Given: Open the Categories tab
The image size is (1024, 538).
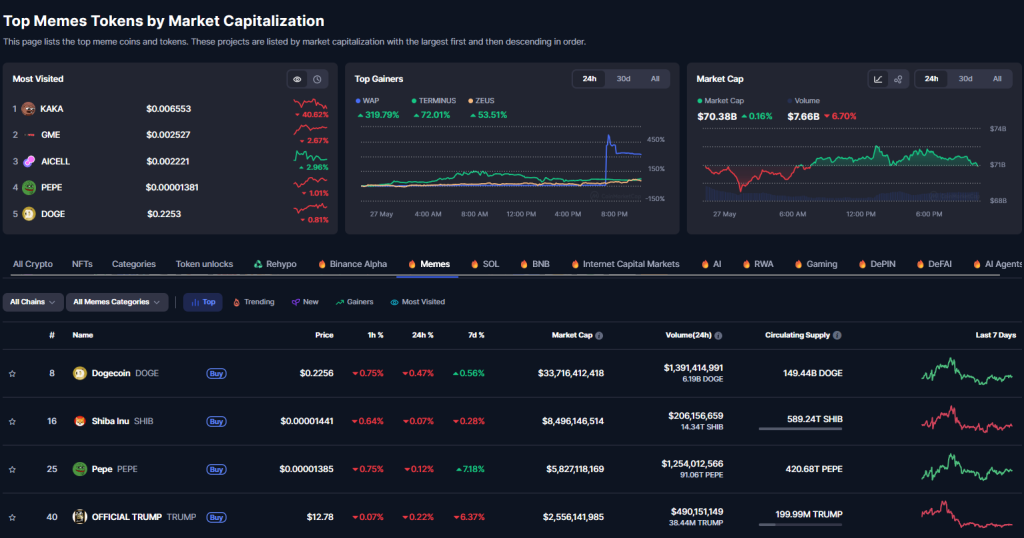Looking at the screenshot, I should [134, 264].
